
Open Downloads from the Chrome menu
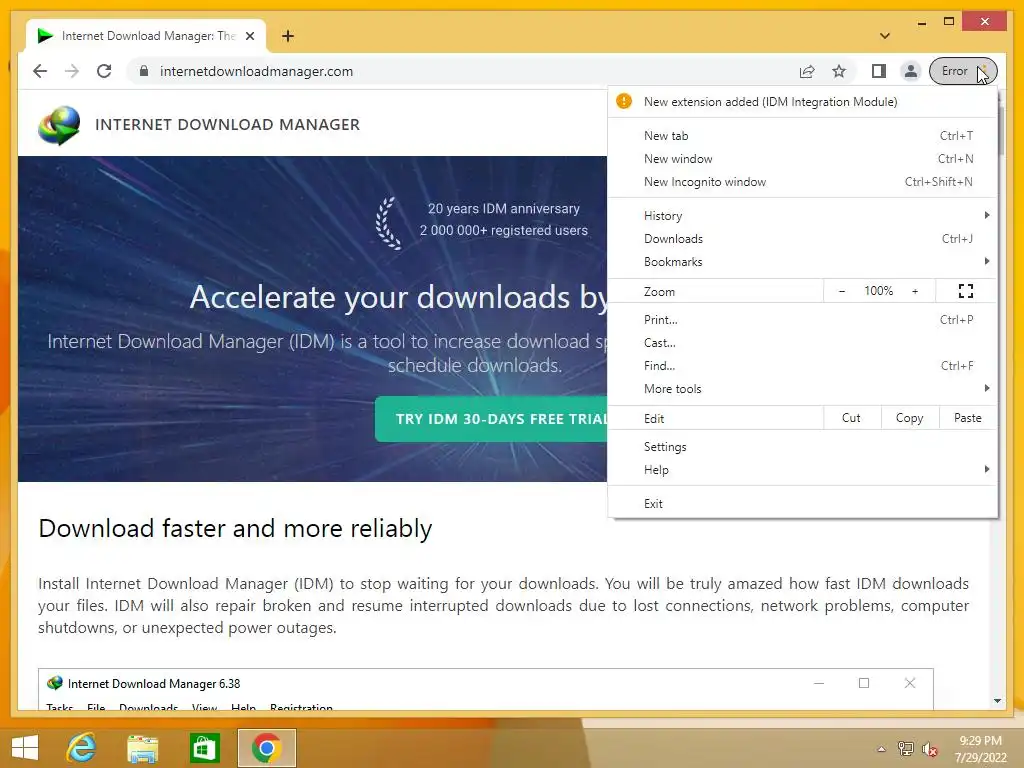803,239
